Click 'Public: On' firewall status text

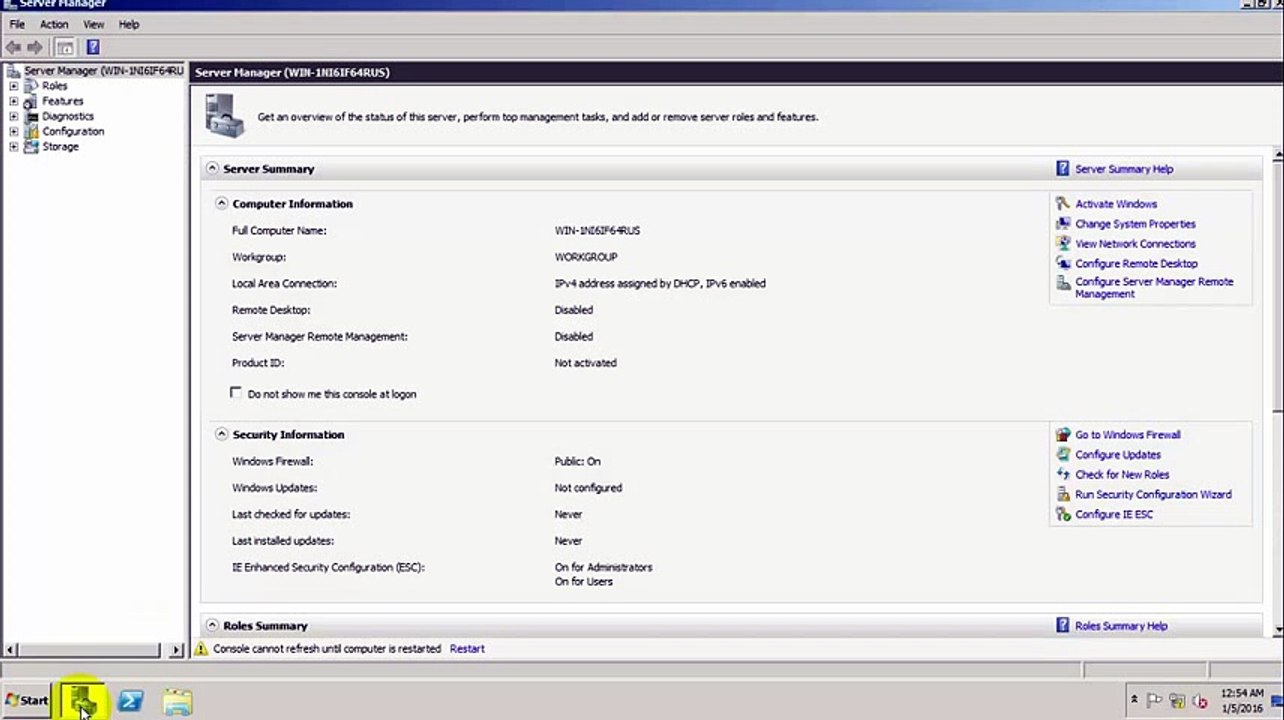click(577, 462)
